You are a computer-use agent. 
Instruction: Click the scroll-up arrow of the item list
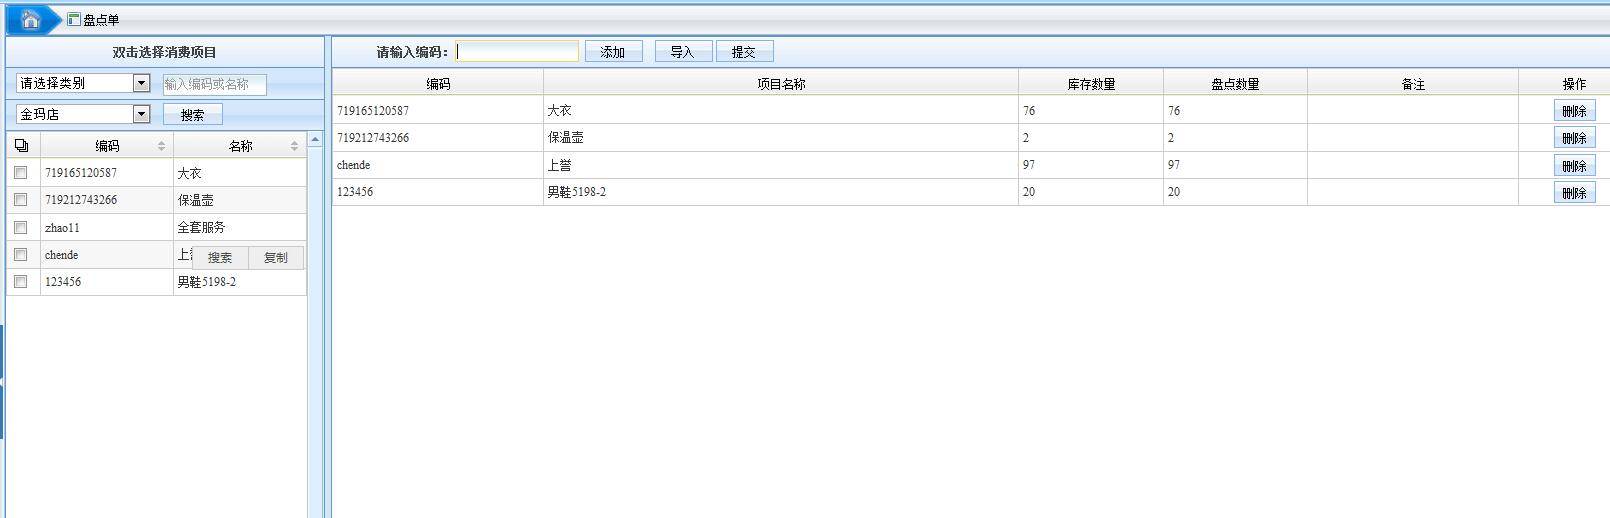tap(315, 140)
